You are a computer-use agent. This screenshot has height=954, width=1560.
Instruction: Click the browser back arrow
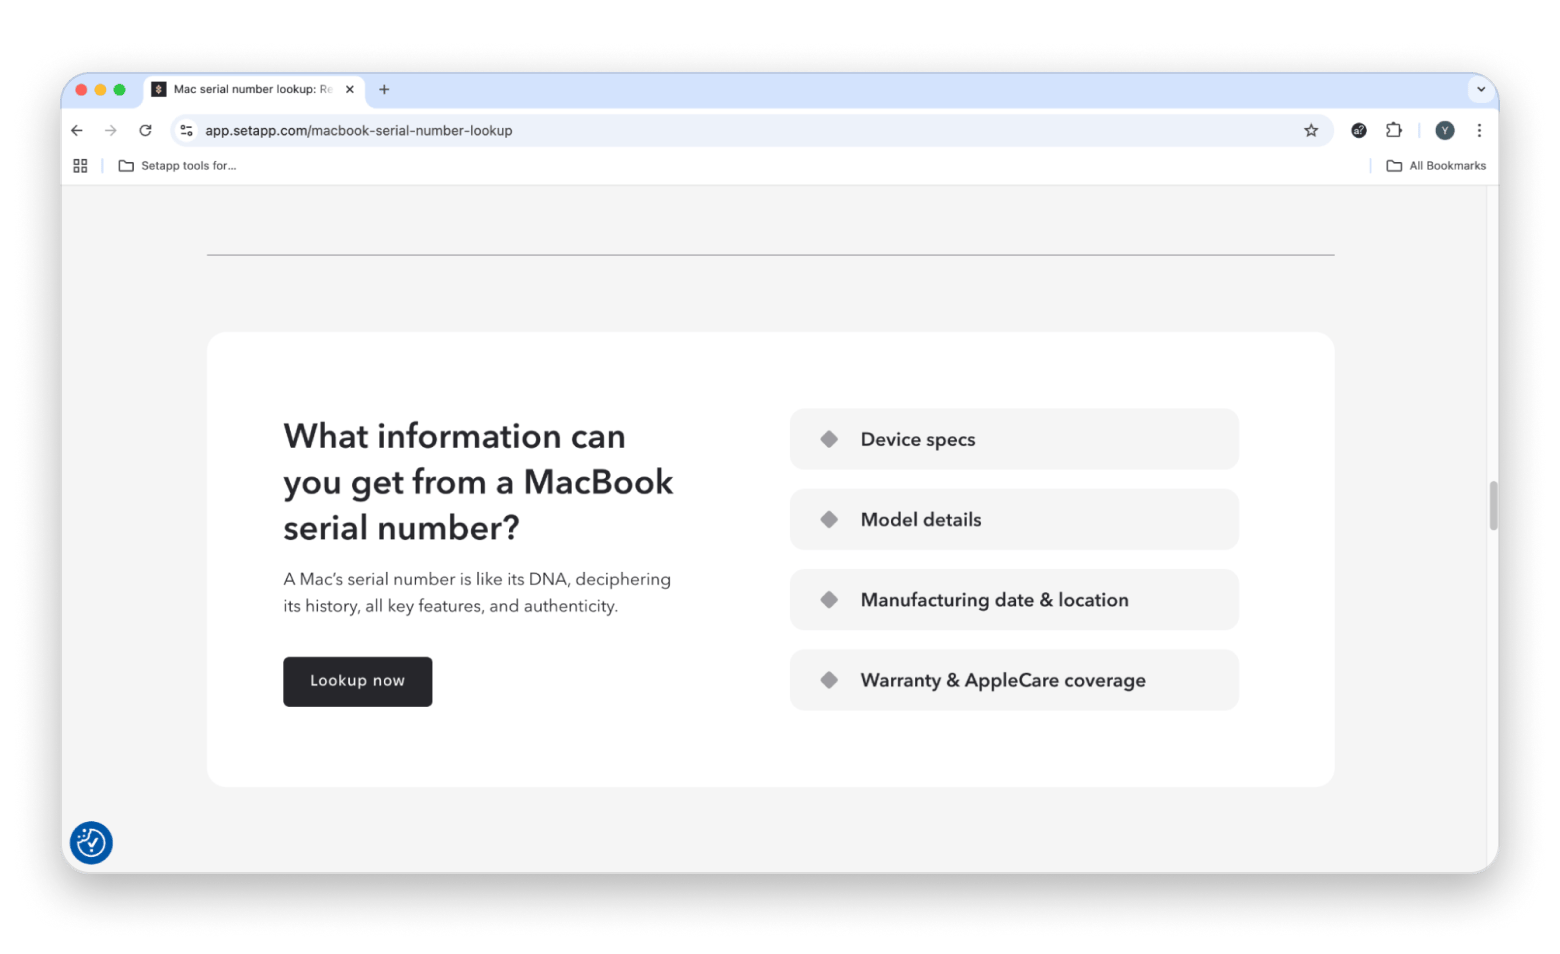point(77,131)
